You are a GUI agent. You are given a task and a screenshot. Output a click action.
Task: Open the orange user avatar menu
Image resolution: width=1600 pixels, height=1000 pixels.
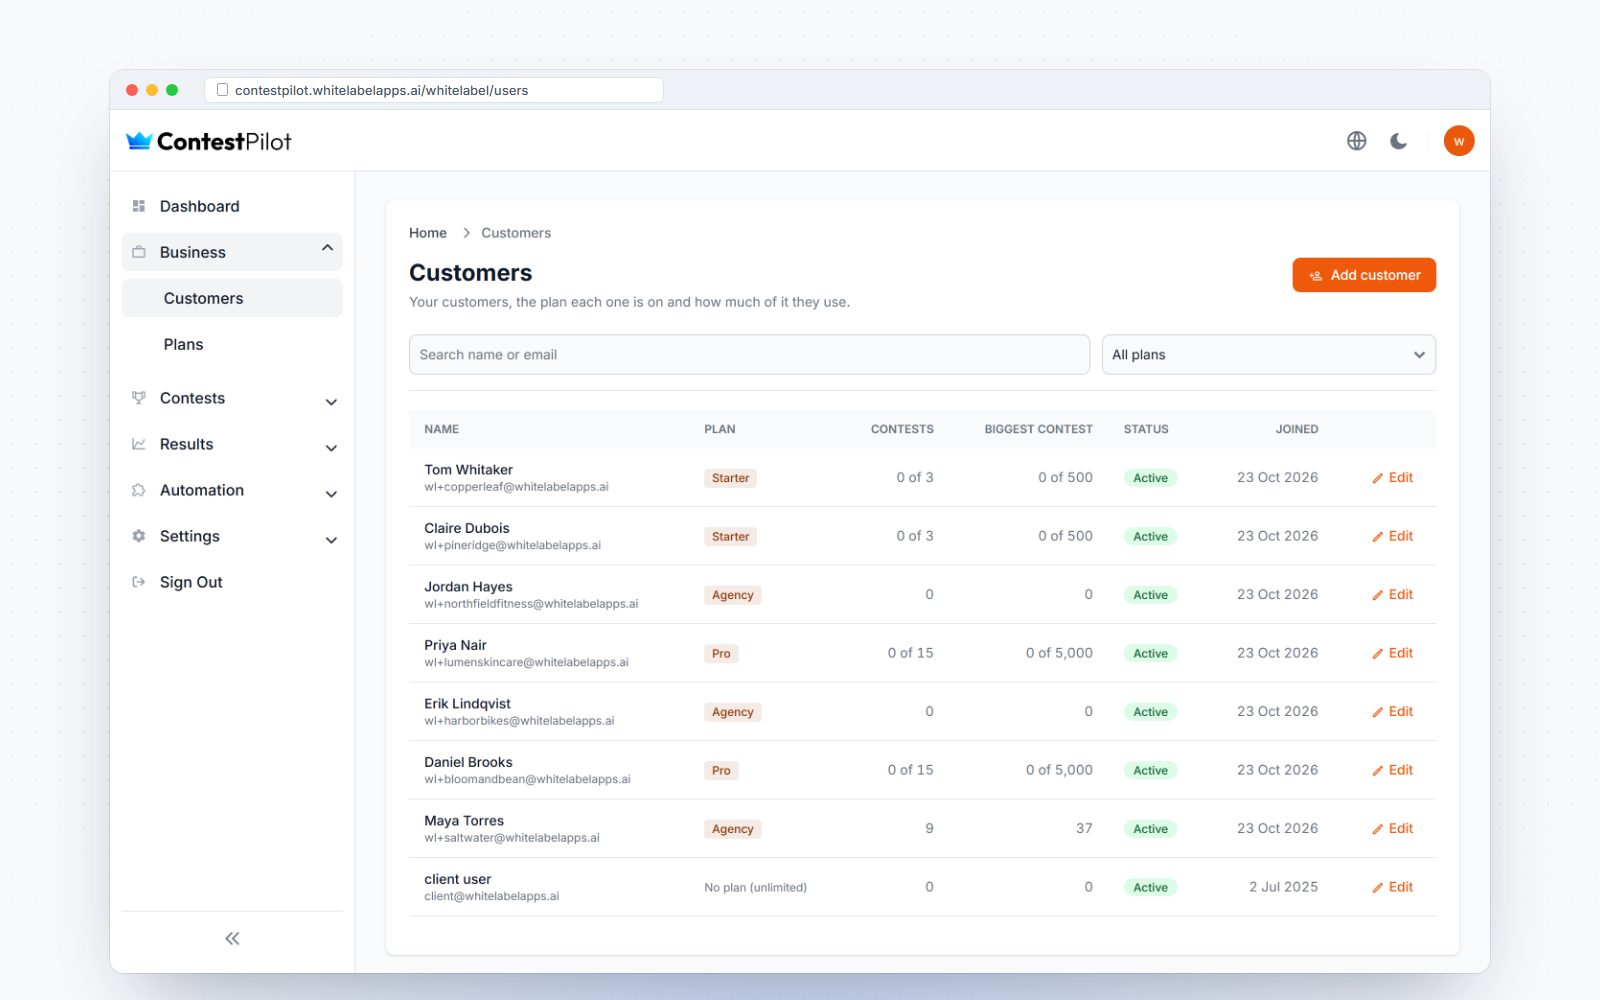point(1459,141)
